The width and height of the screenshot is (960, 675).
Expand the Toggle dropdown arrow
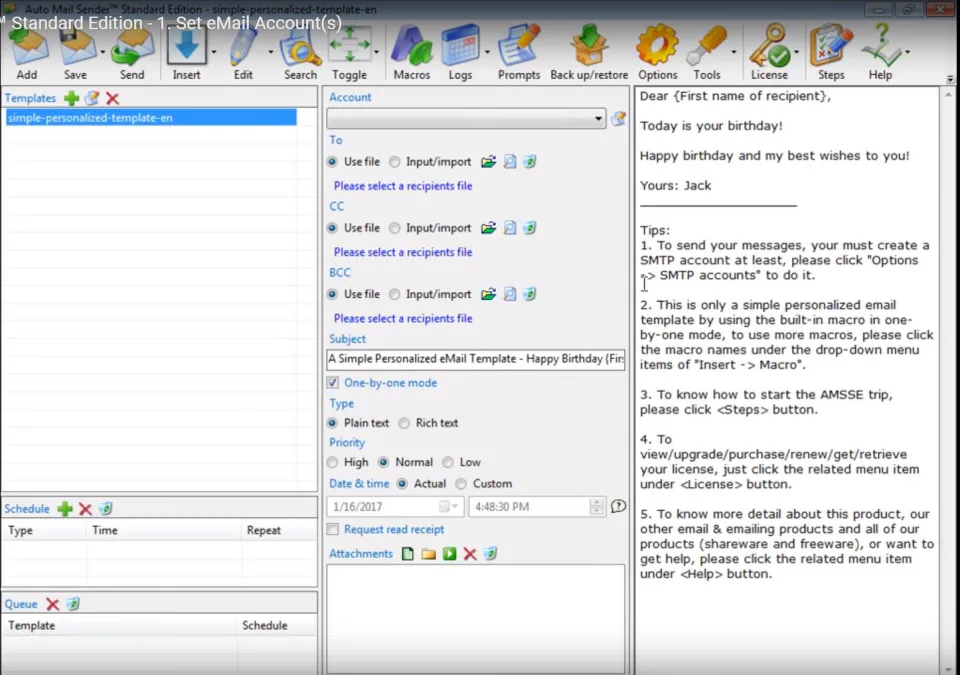[x=376, y=52]
